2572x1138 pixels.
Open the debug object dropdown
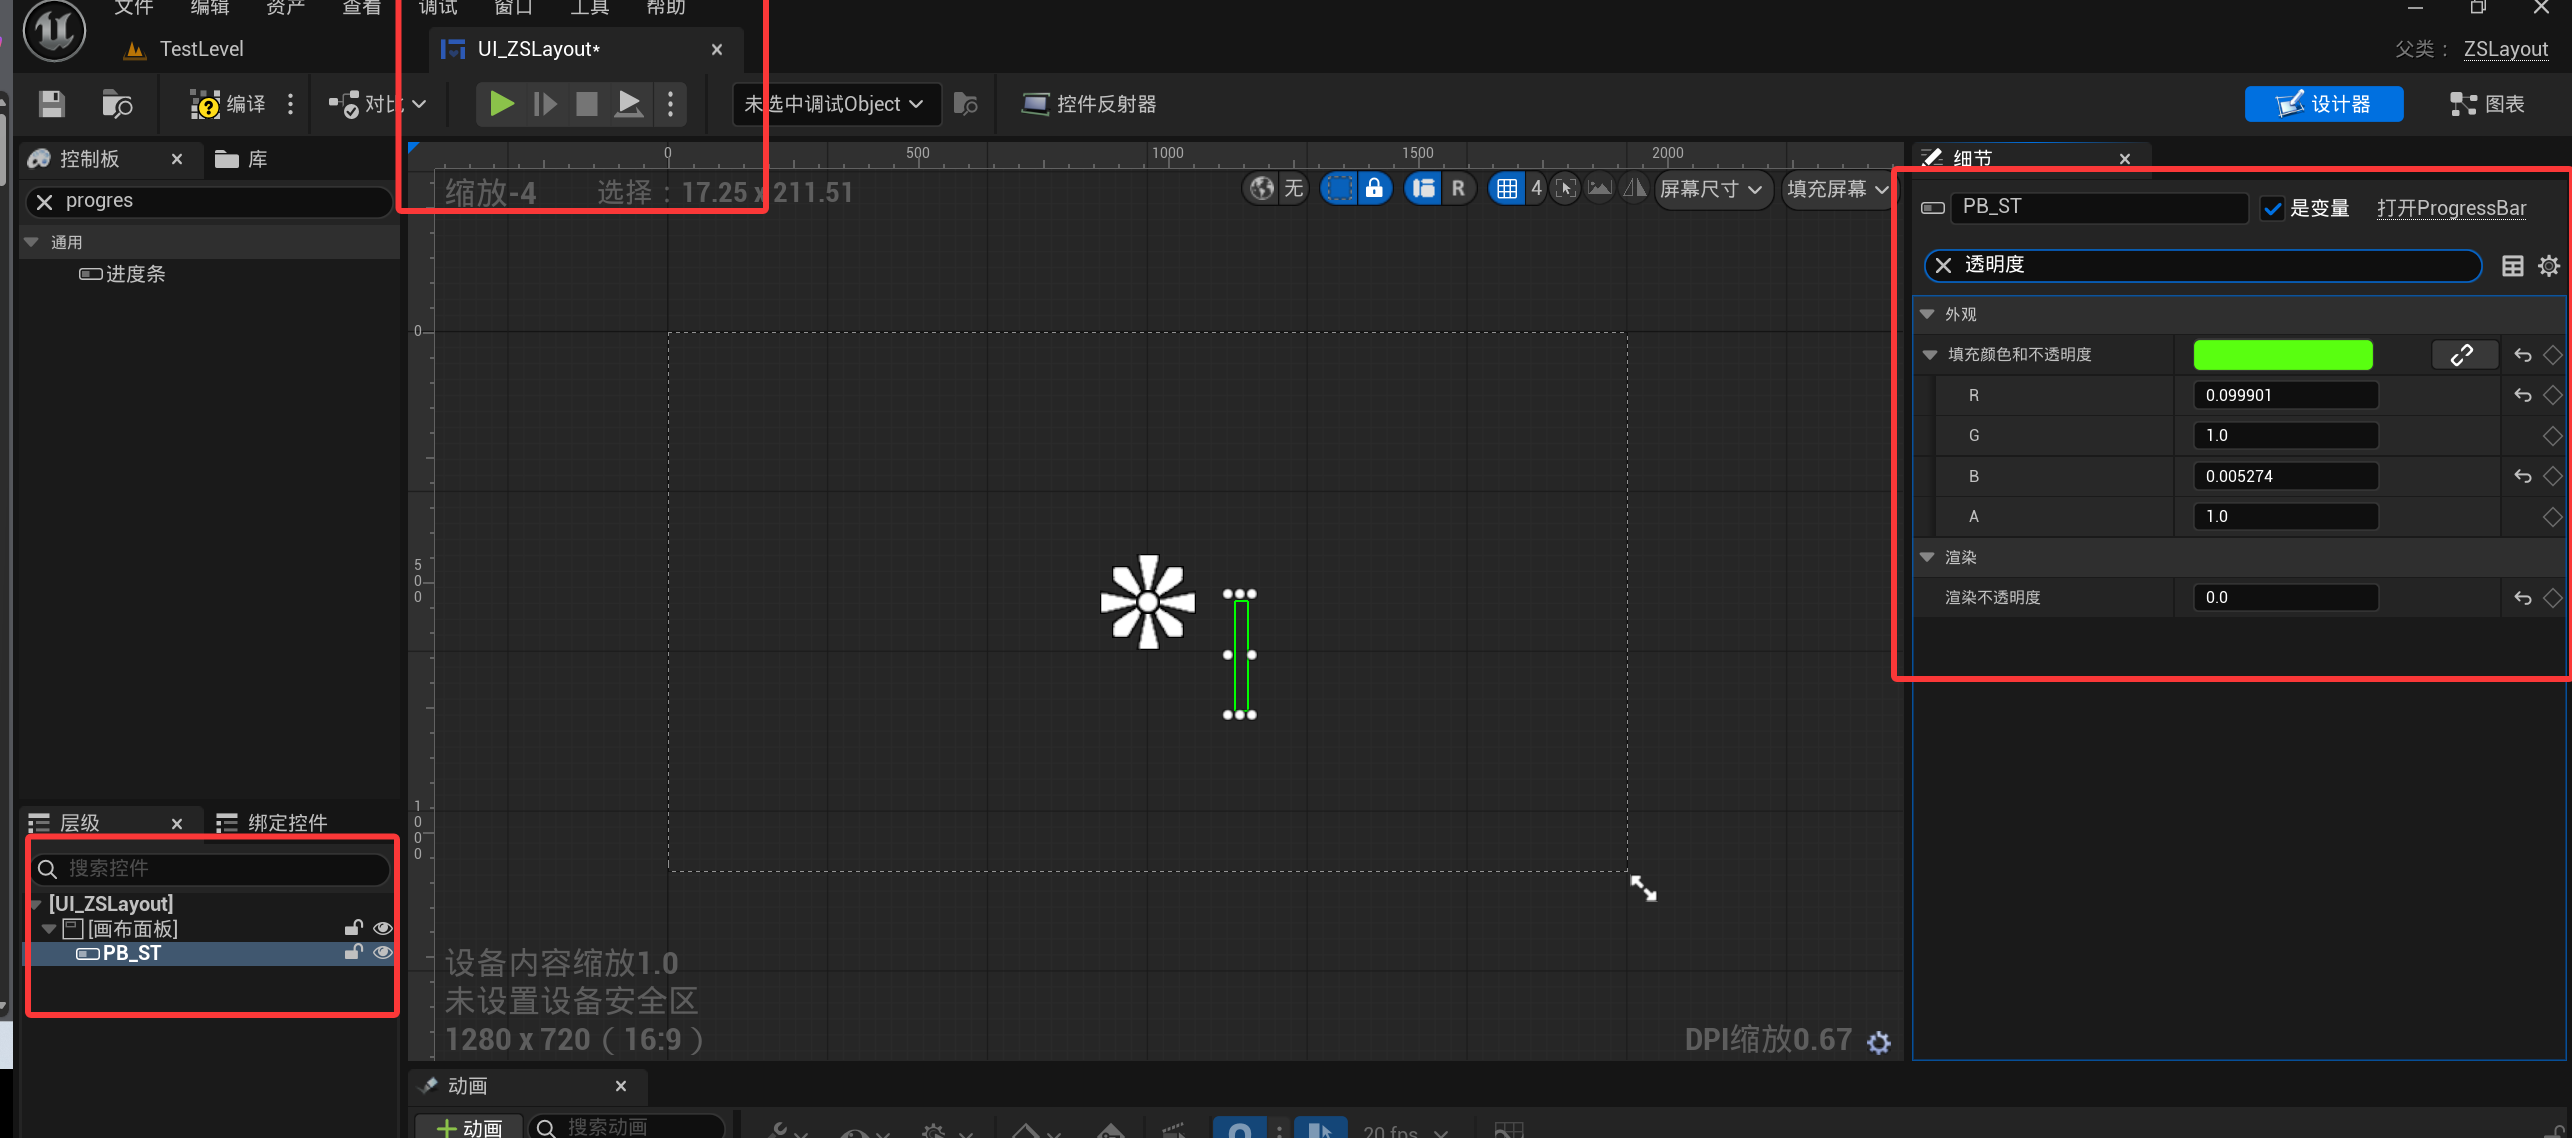click(836, 104)
